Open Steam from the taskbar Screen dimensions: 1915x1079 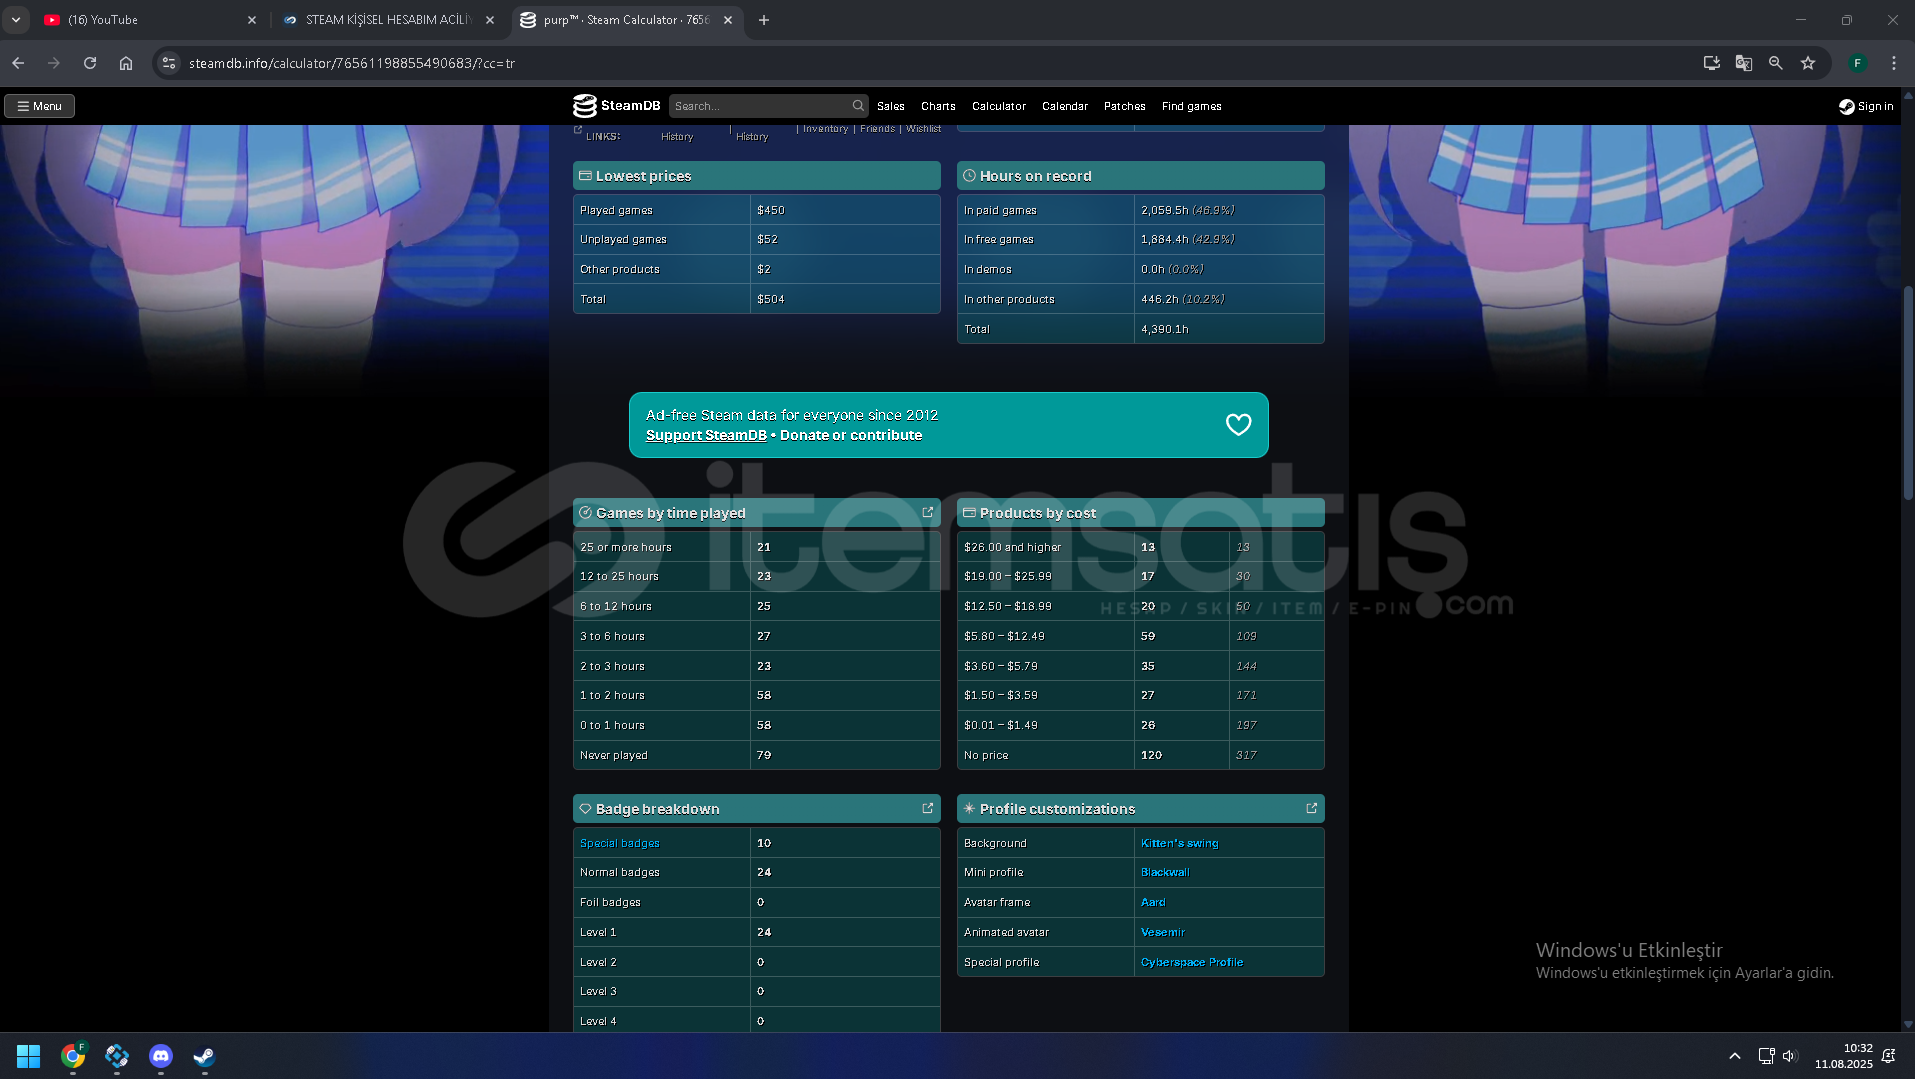tap(204, 1056)
